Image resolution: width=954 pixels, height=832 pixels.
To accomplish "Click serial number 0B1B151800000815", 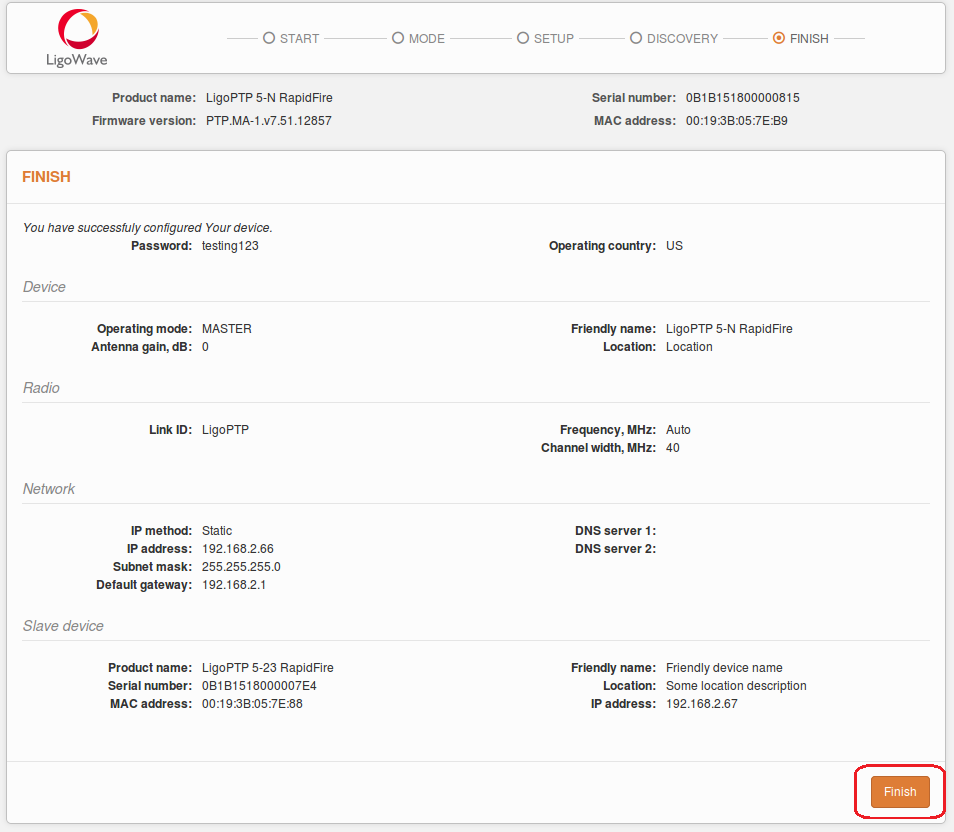I will (742, 97).
